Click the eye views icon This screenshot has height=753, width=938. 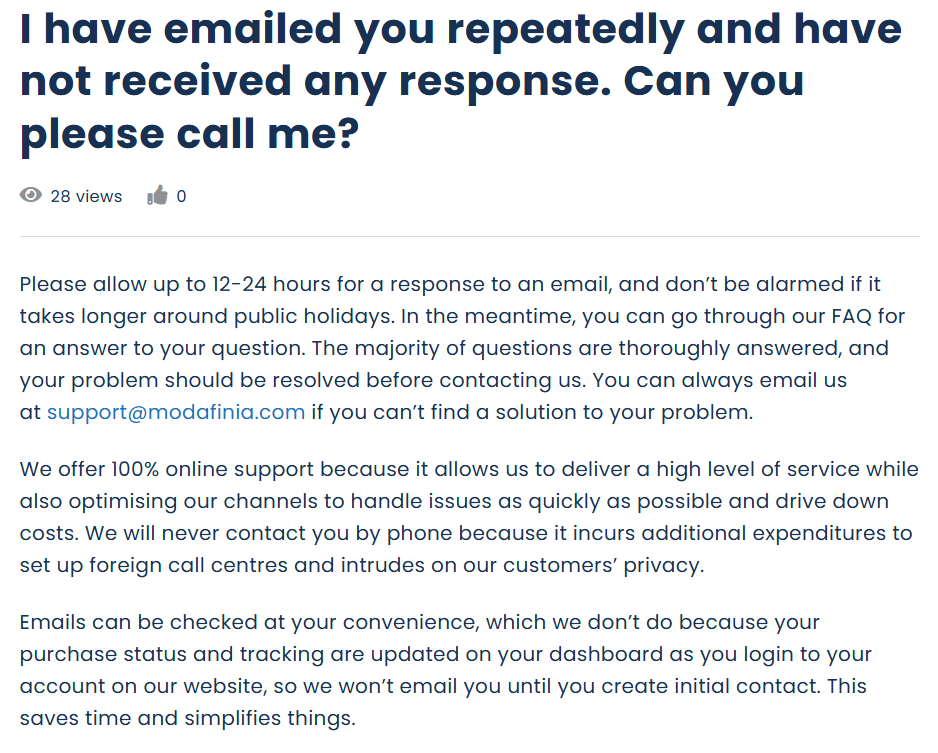pos(31,196)
